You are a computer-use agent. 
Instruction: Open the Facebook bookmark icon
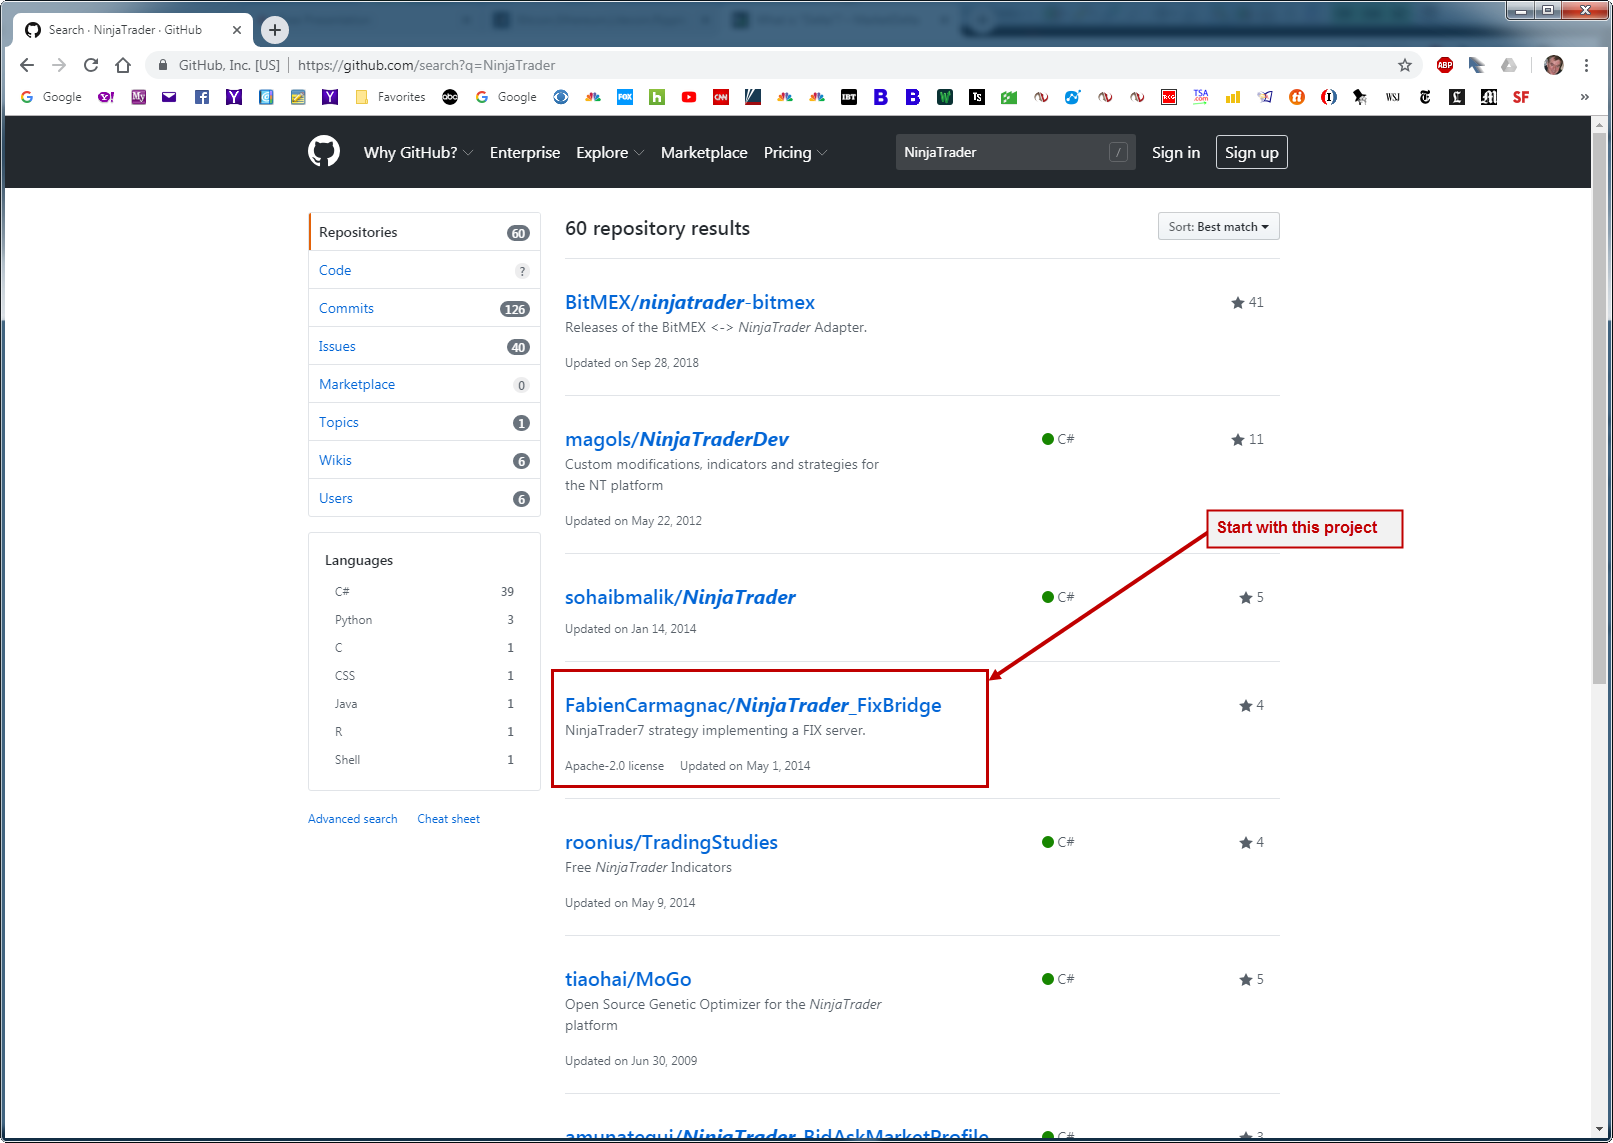(x=202, y=97)
